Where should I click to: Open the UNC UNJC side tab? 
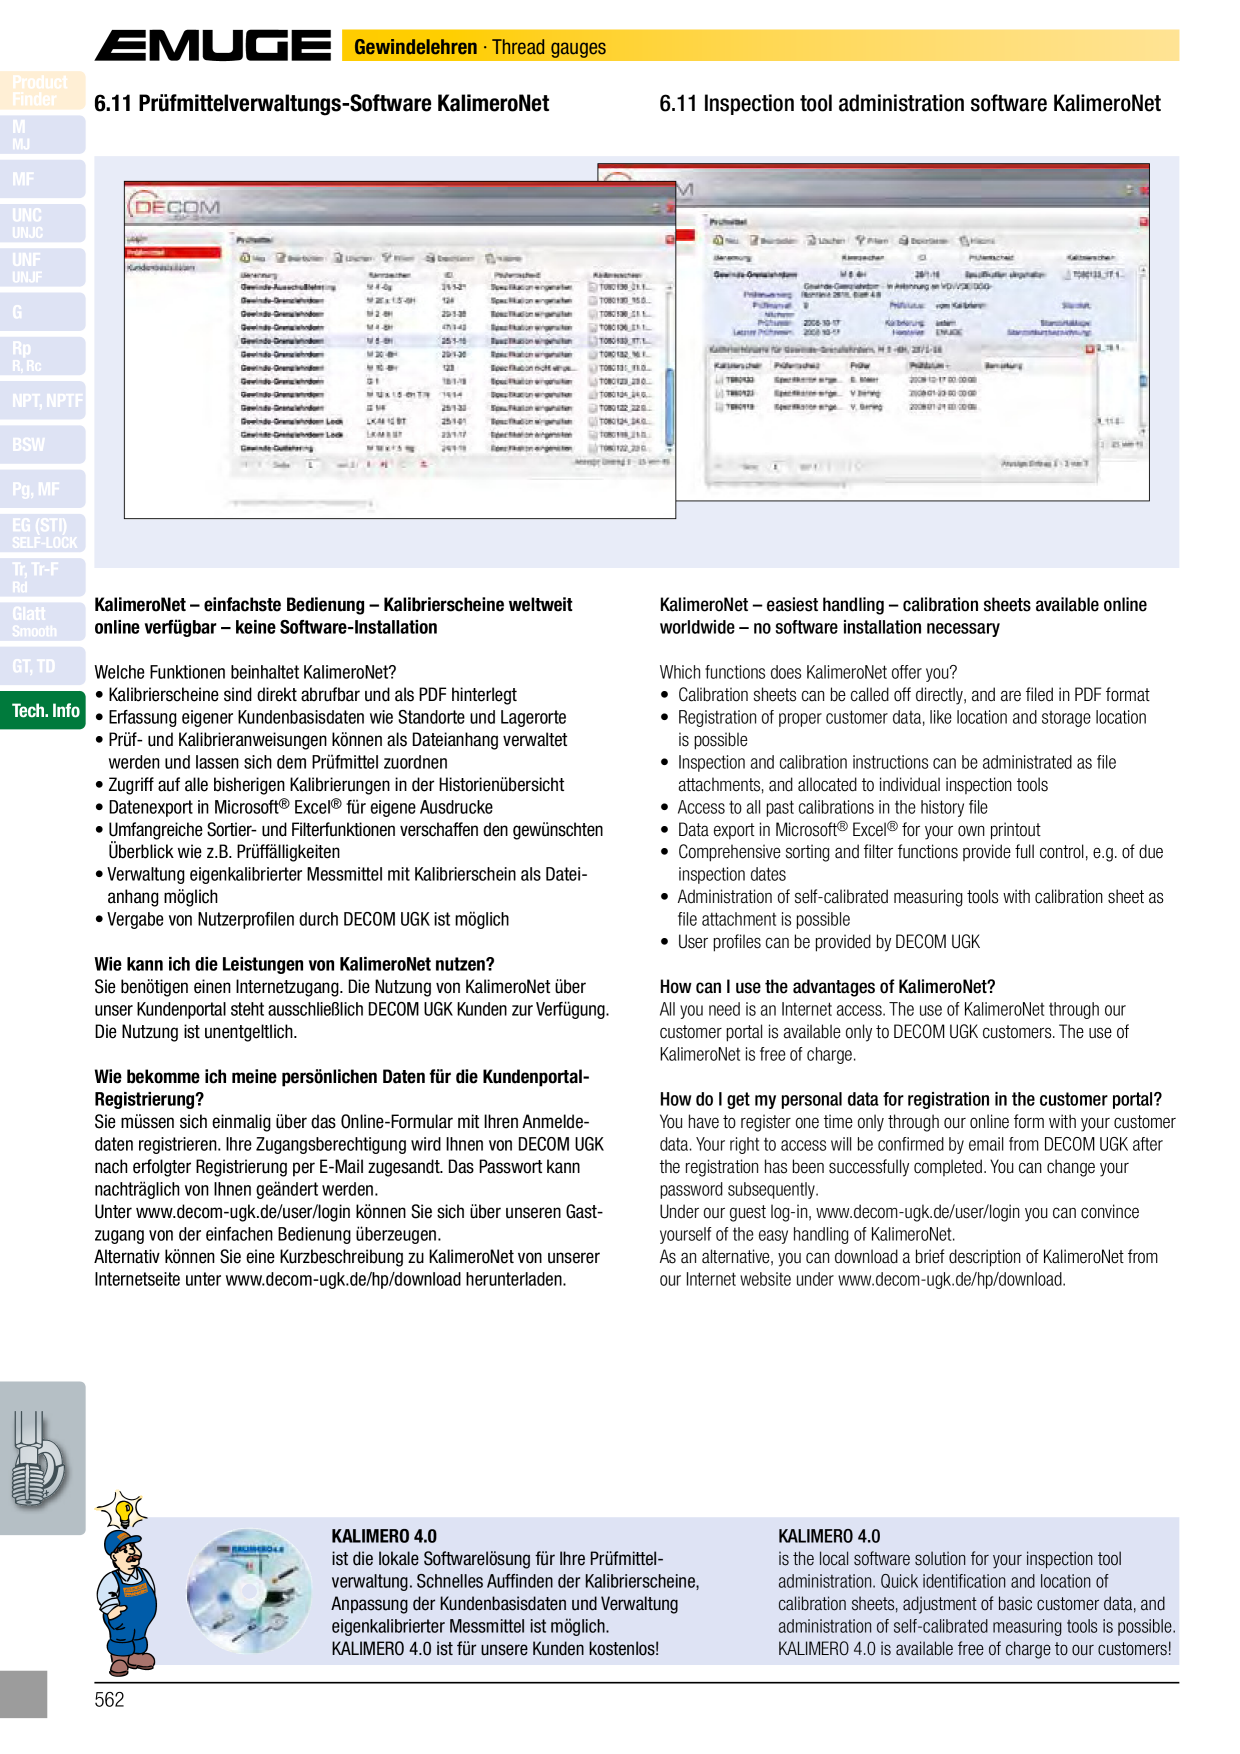click(x=42, y=223)
